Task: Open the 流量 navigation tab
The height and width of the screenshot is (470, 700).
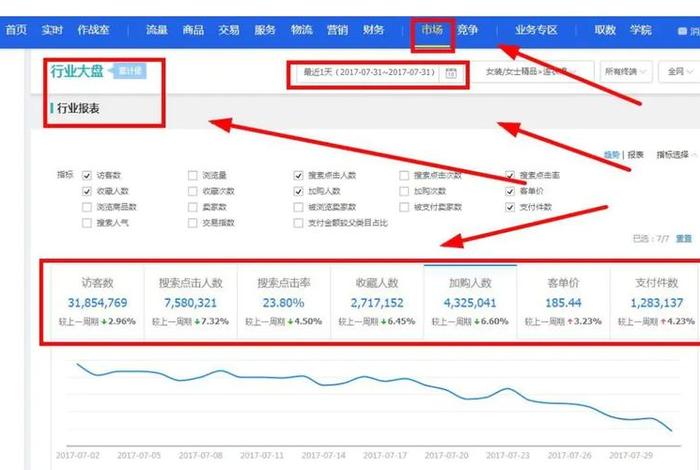Action: point(157,30)
